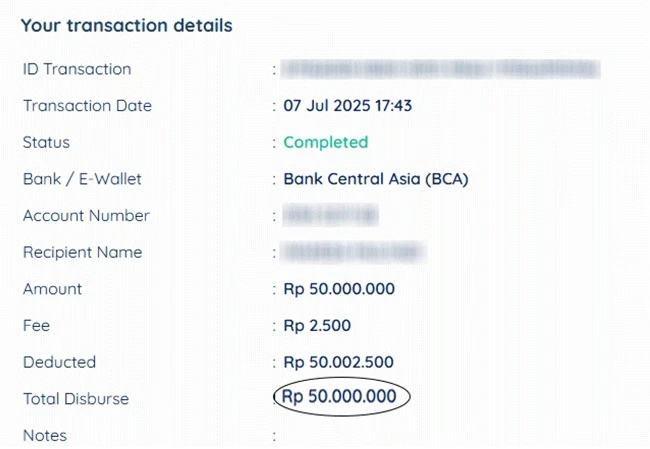This screenshot has width=650, height=449.
Task: Click the circled Total Disburse amount
Action: pyautogui.click(x=339, y=396)
